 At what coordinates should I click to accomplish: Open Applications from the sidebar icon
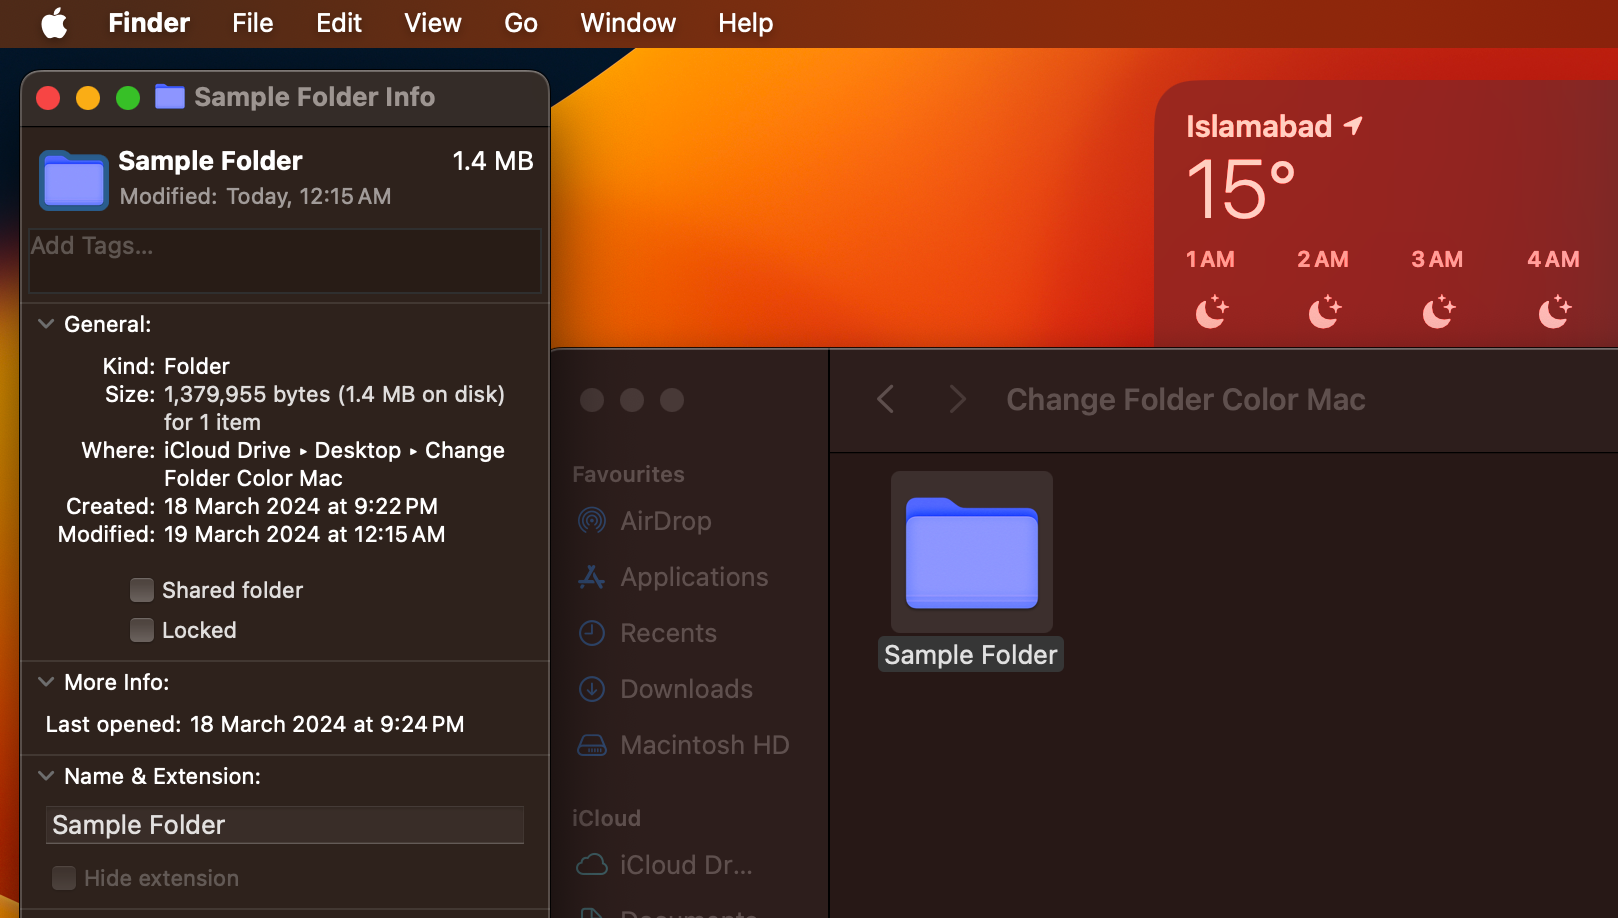pyautogui.click(x=592, y=577)
